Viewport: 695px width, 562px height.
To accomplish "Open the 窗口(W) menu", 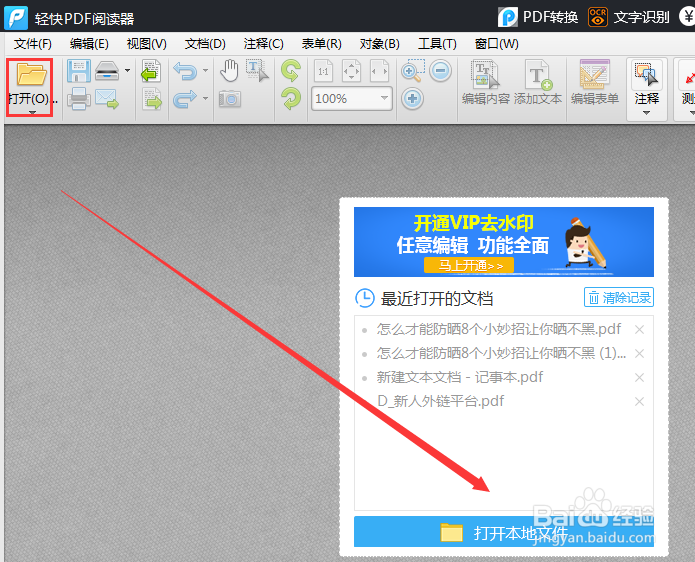I will point(496,44).
